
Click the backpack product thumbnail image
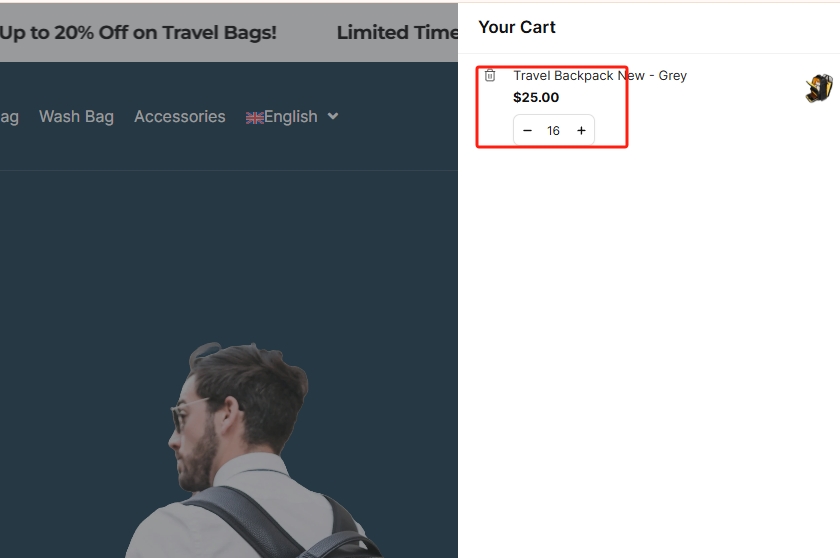pyautogui.click(x=819, y=88)
